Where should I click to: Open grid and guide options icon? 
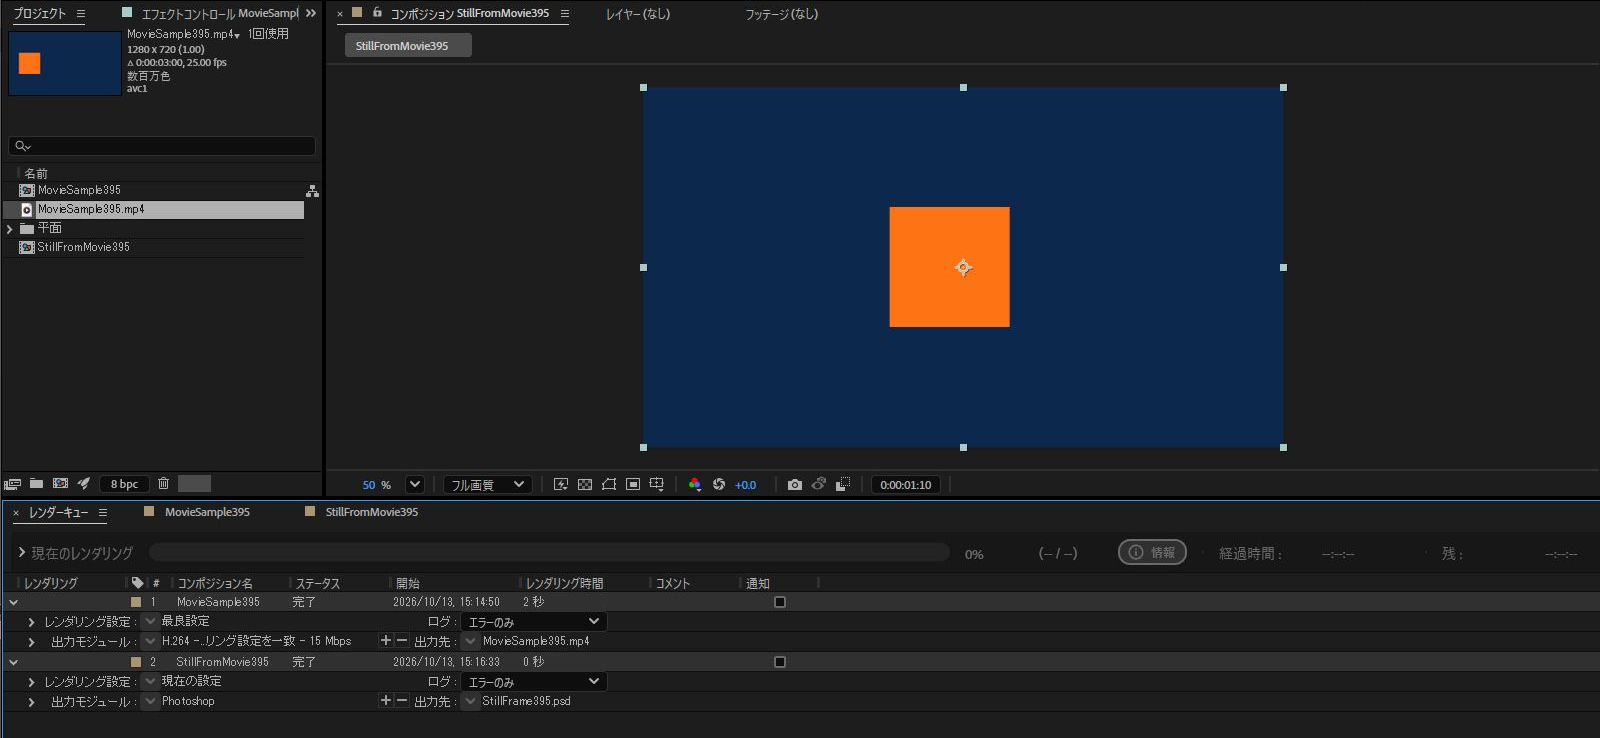click(x=657, y=485)
